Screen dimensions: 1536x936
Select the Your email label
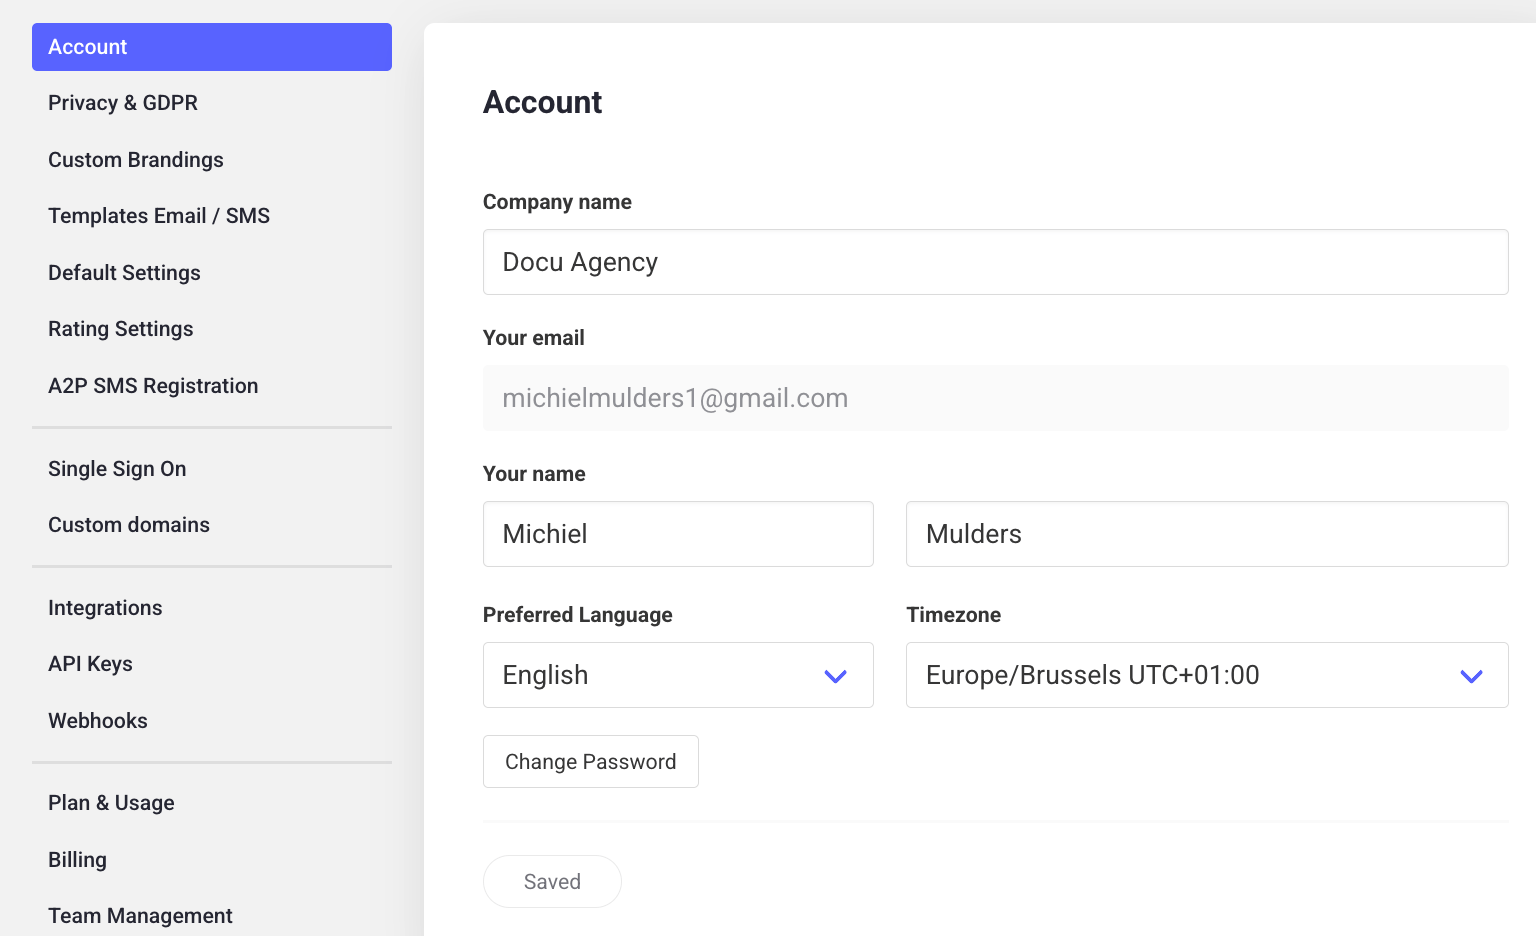pos(534,338)
